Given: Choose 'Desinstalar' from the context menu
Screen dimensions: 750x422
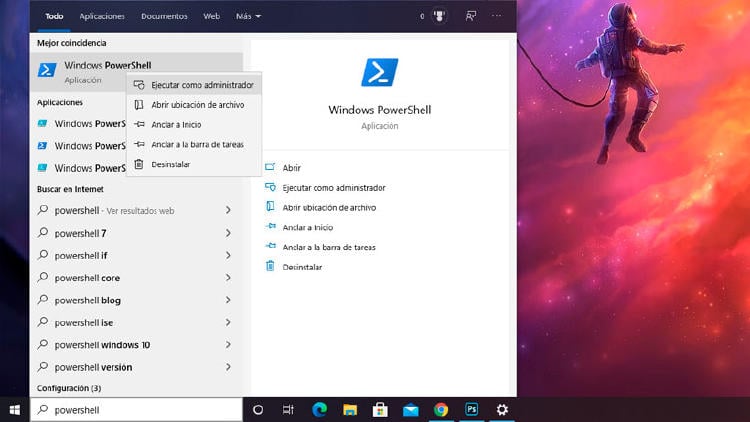Looking at the screenshot, I should click(x=170, y=164).
